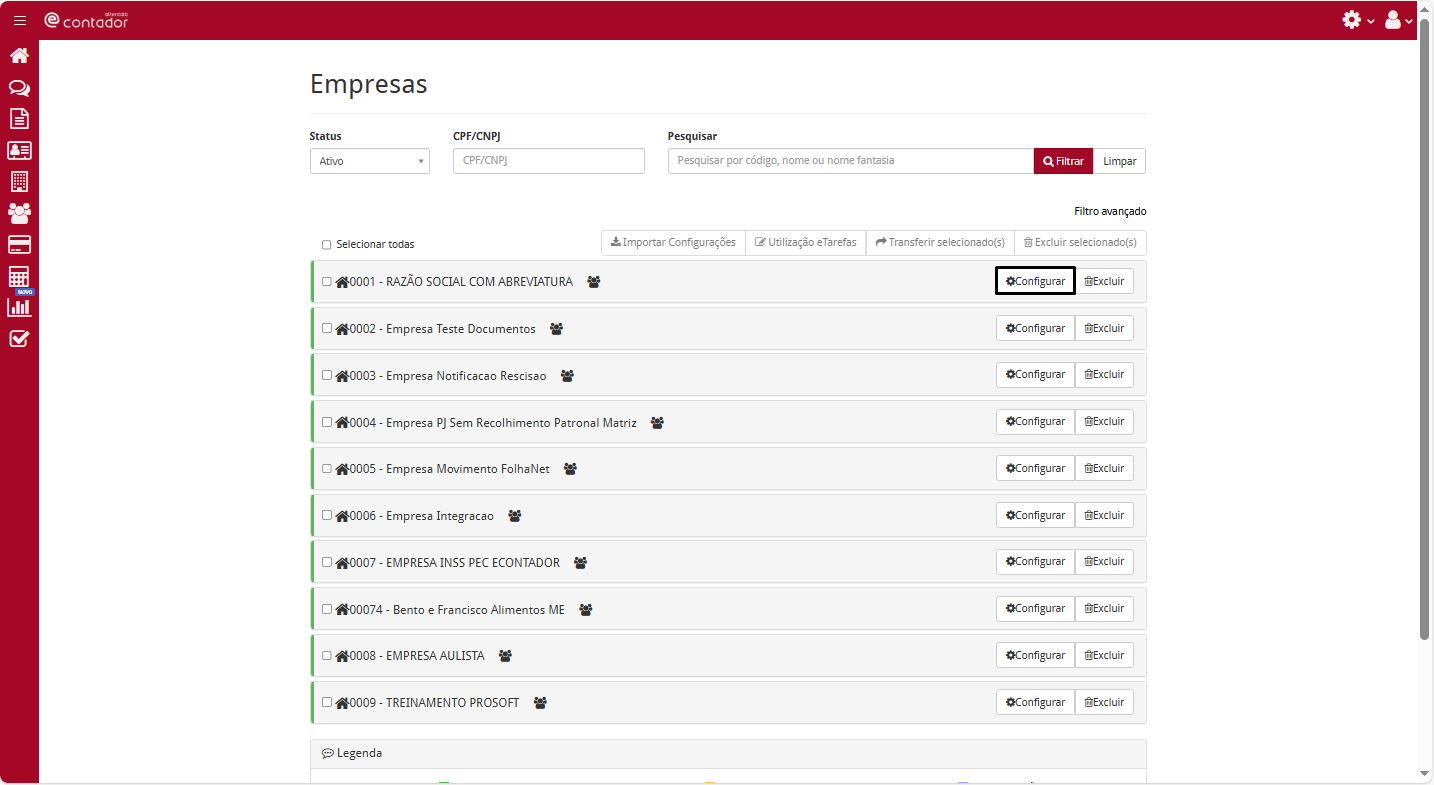Open the Filtro avançado link
The image size is (1434, 785).
pos(1110,212)
